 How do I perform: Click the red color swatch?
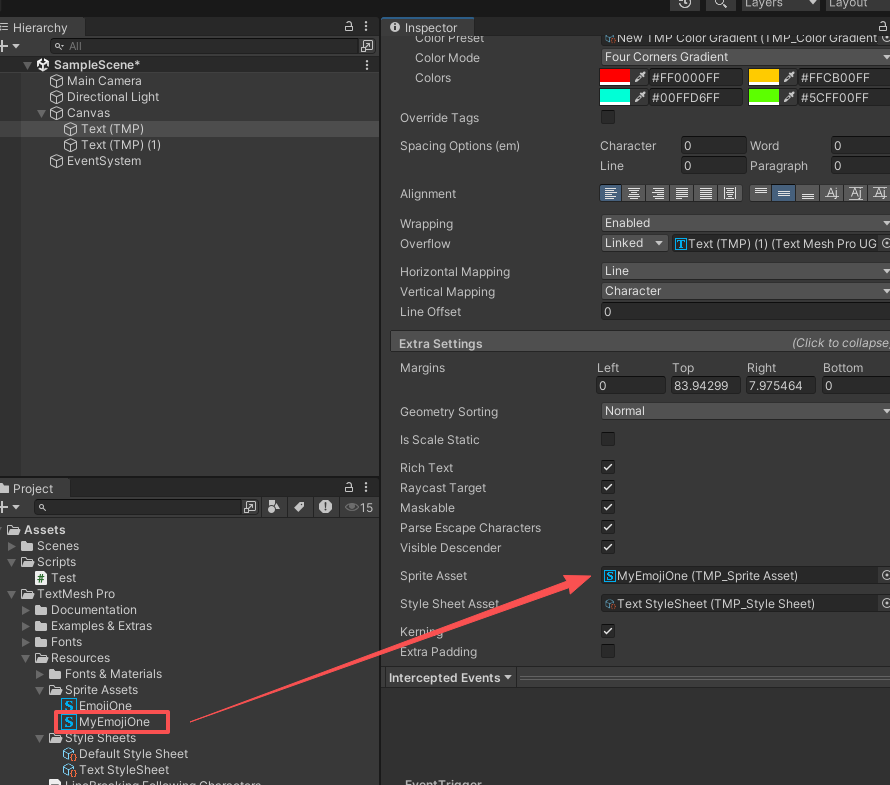615,77
